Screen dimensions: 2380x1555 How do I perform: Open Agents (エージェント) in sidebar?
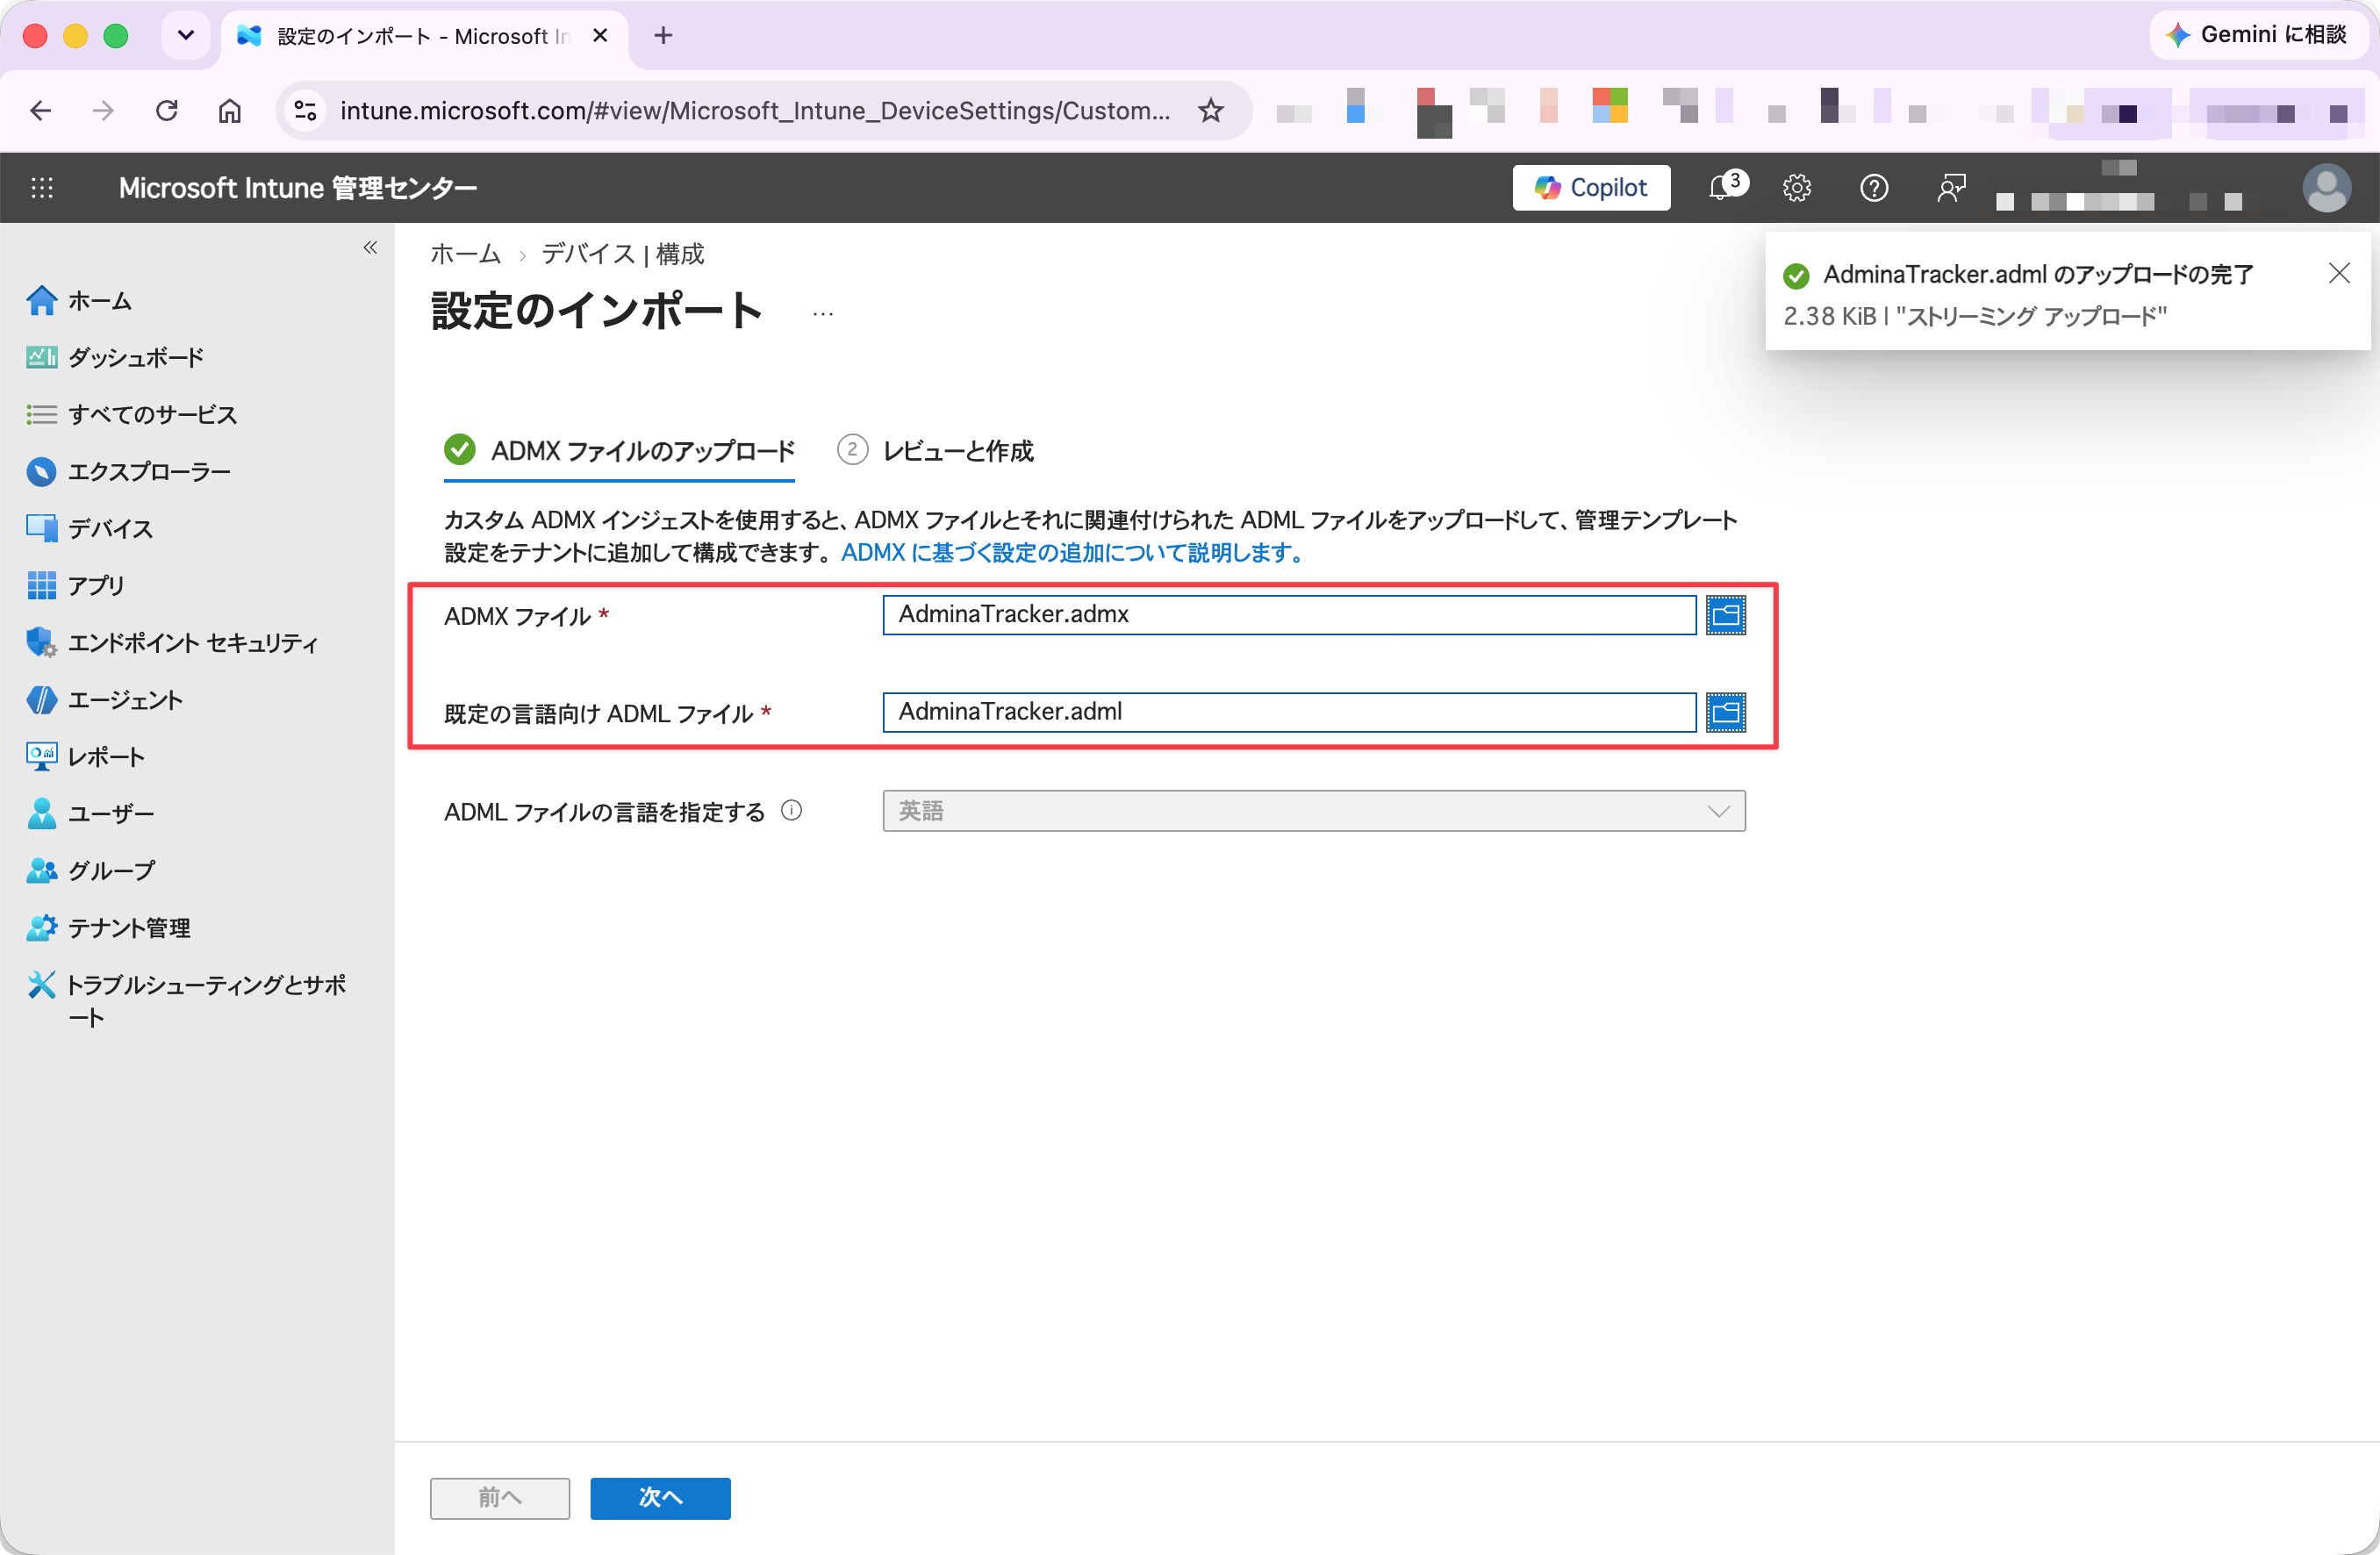(104, 699)
